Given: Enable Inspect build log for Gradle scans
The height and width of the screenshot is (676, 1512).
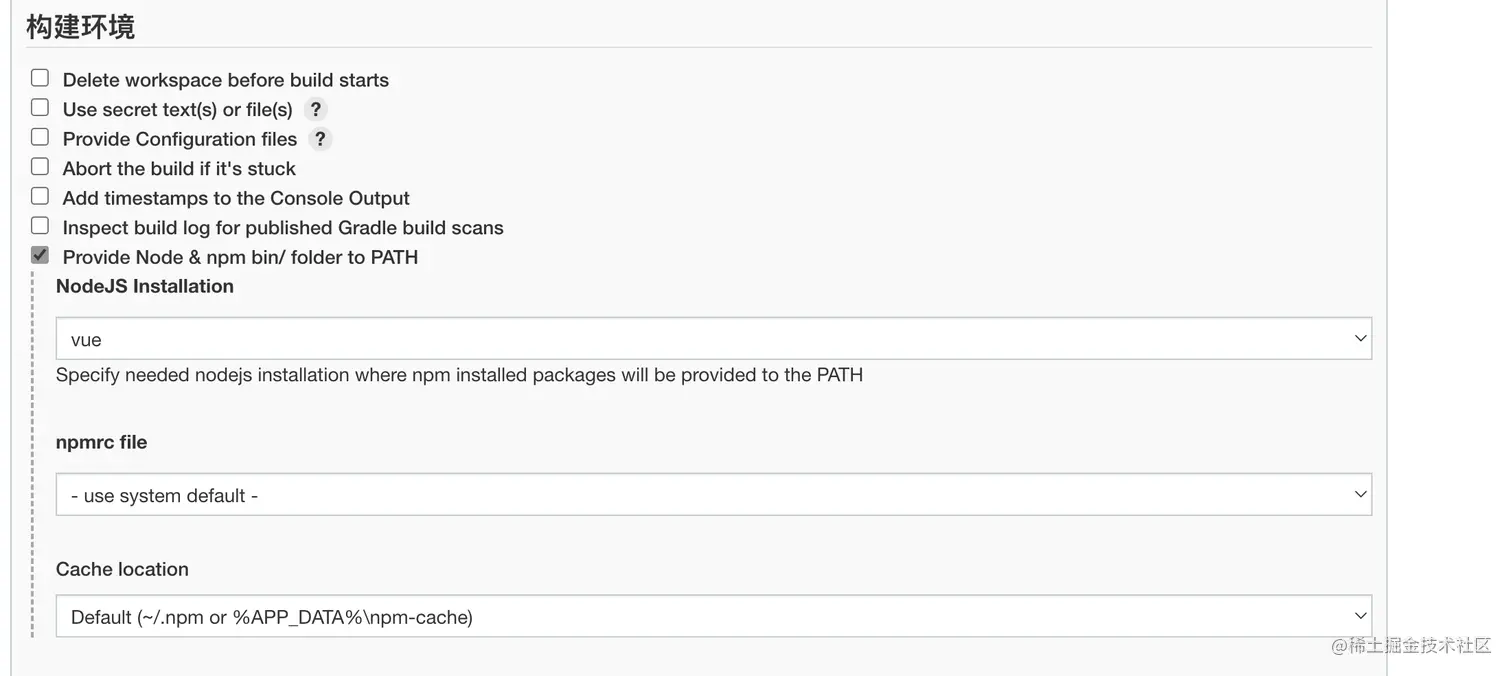Looking at the screenshot, I should pos(40,225).
